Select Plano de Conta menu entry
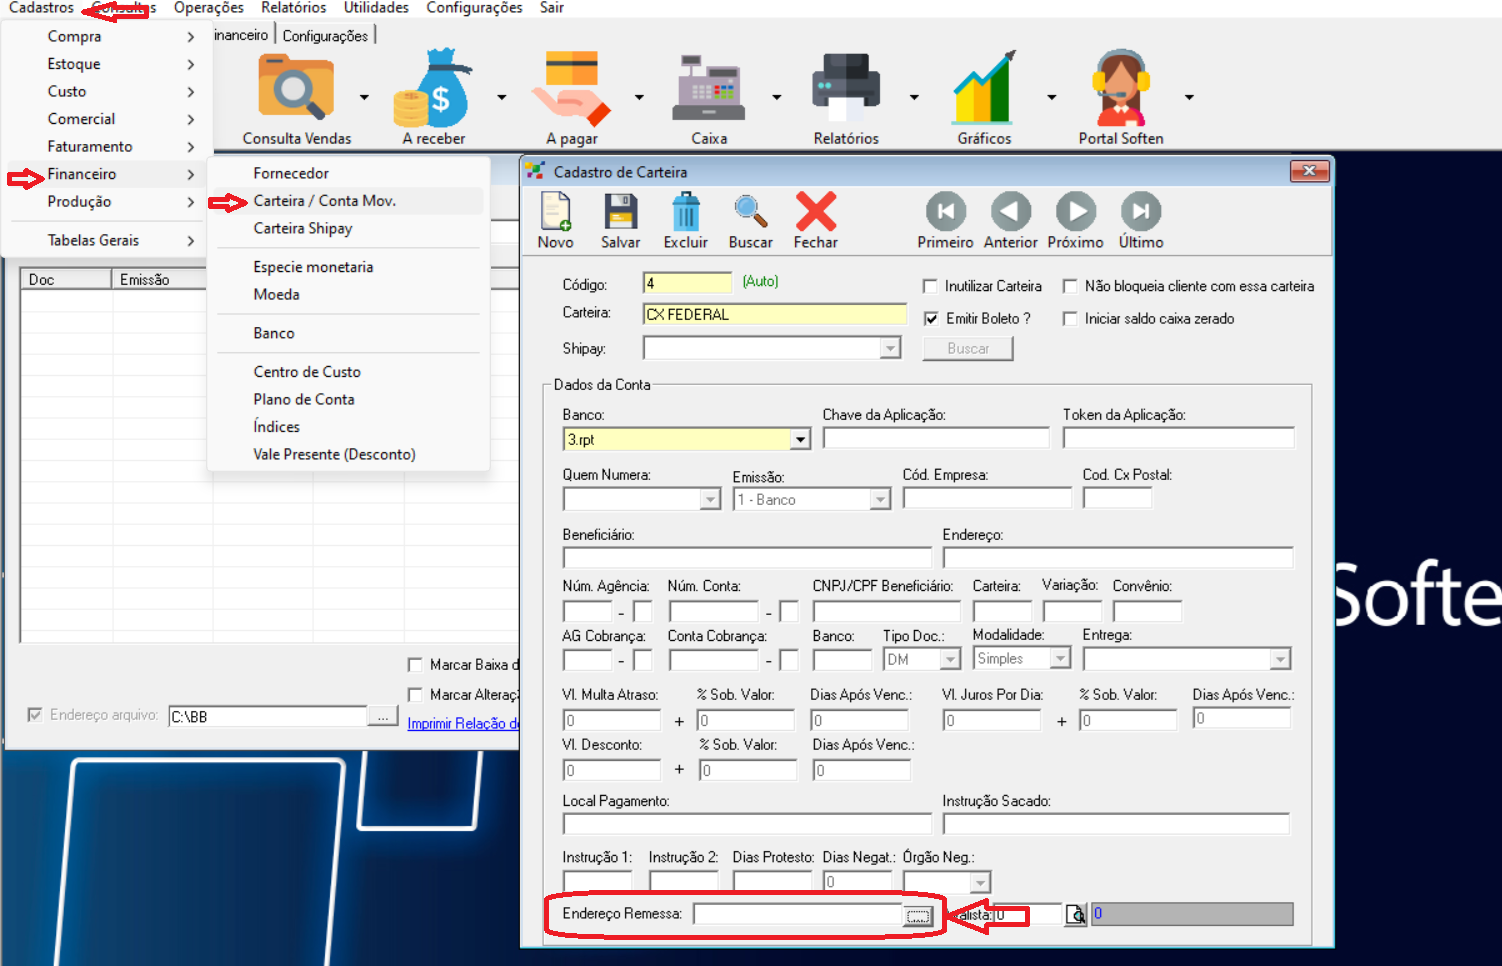This screenshot has height=966, width=1502. pyautogui.click(x=347, y=399)
